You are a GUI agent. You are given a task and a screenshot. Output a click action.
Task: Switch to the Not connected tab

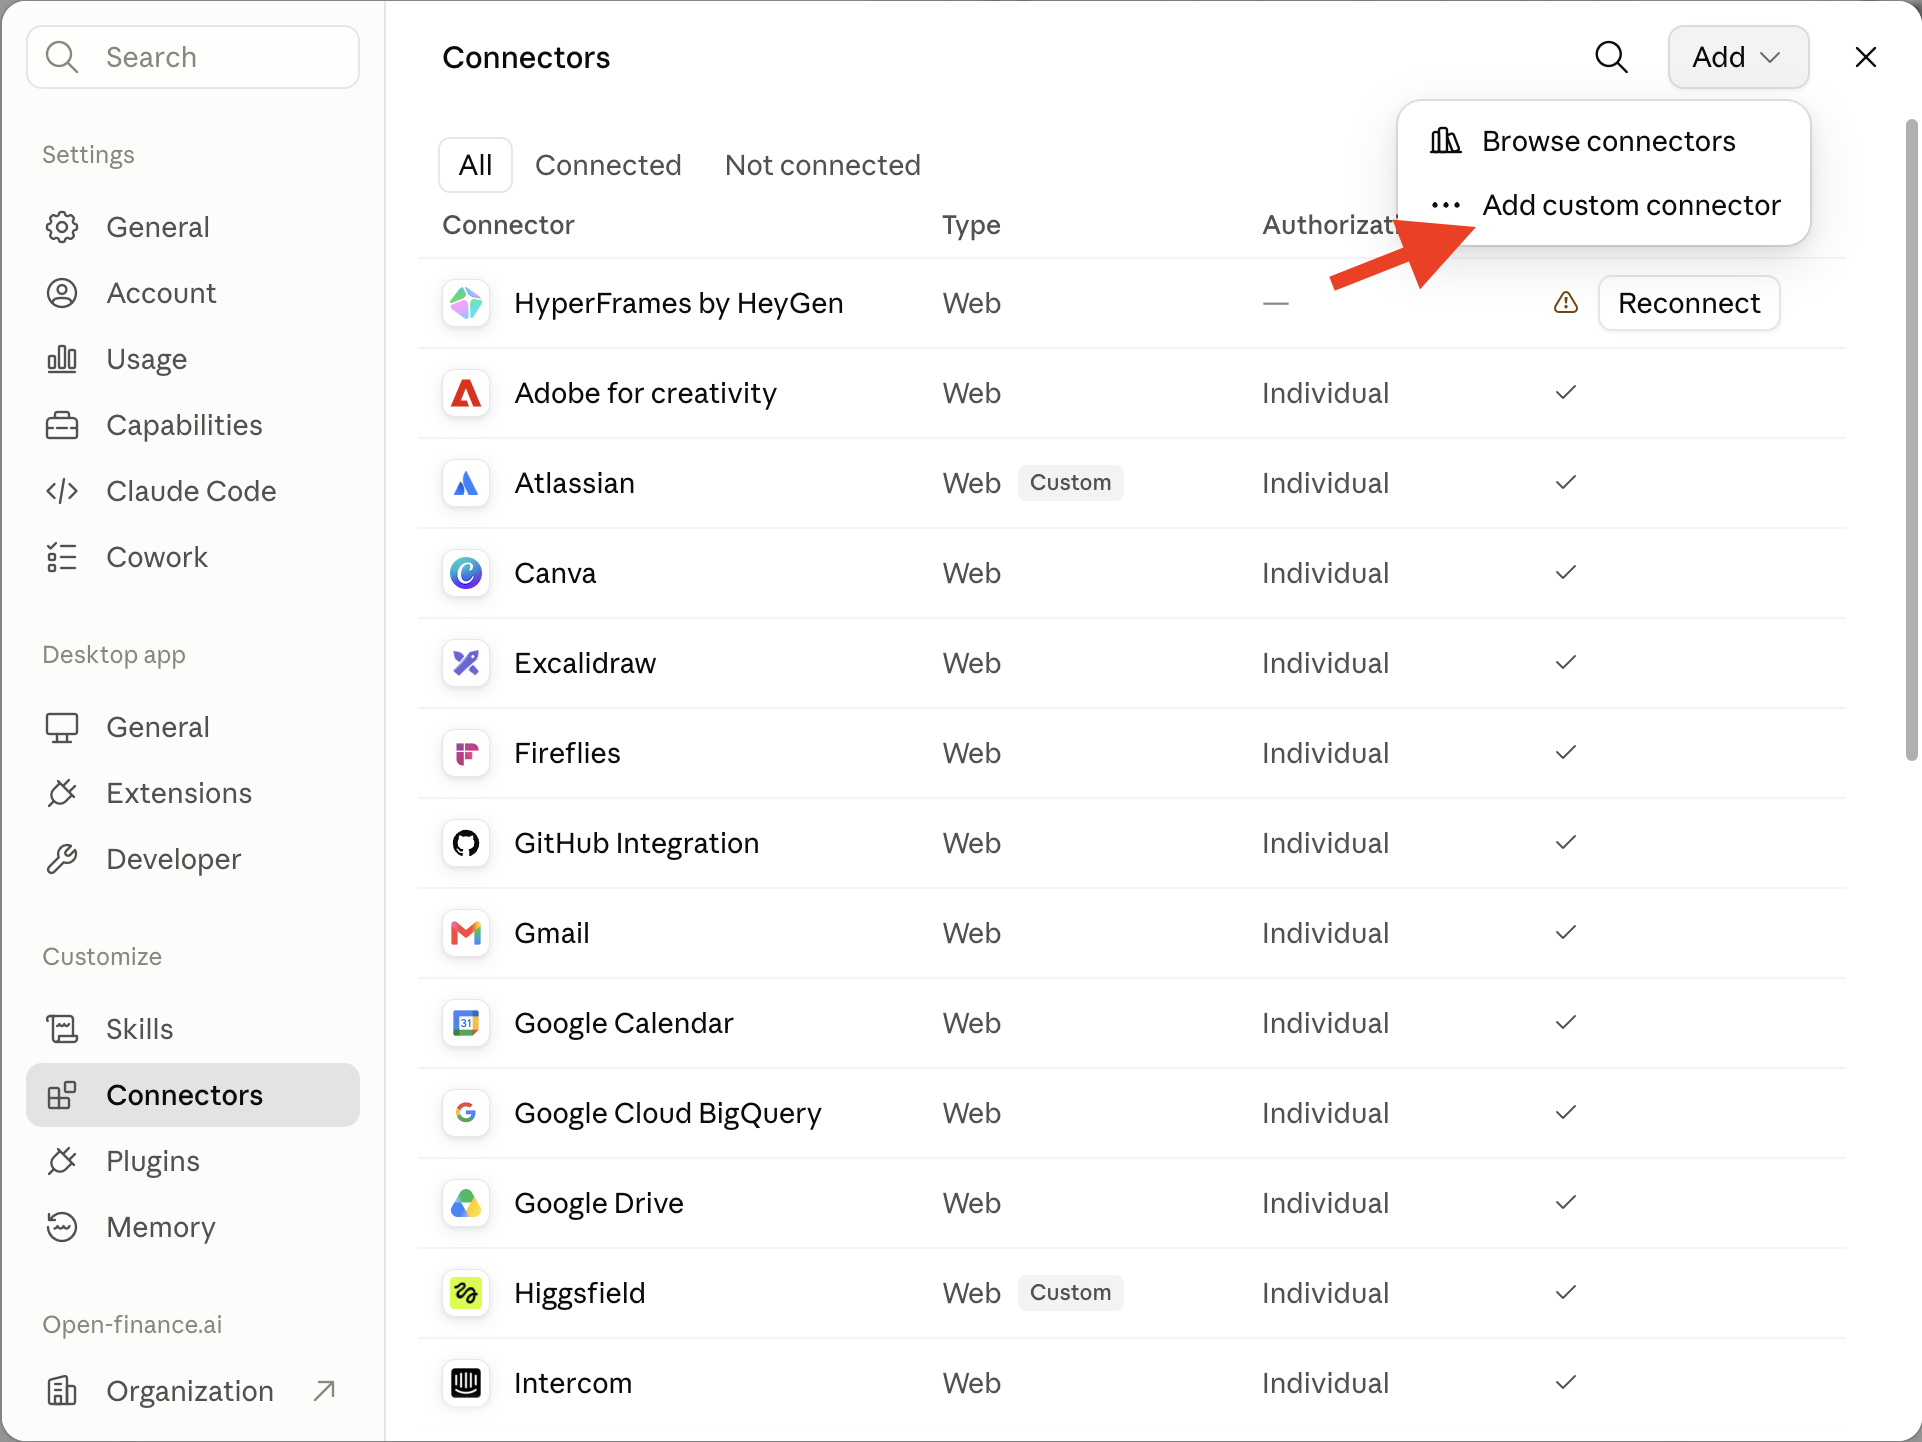coord(823,165)
